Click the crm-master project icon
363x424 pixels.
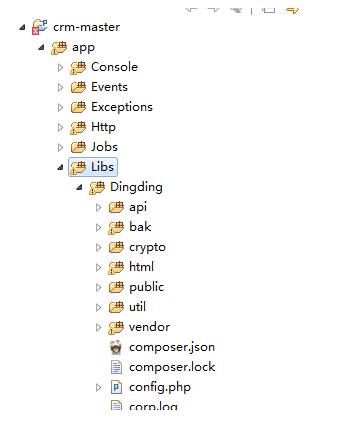40,27
